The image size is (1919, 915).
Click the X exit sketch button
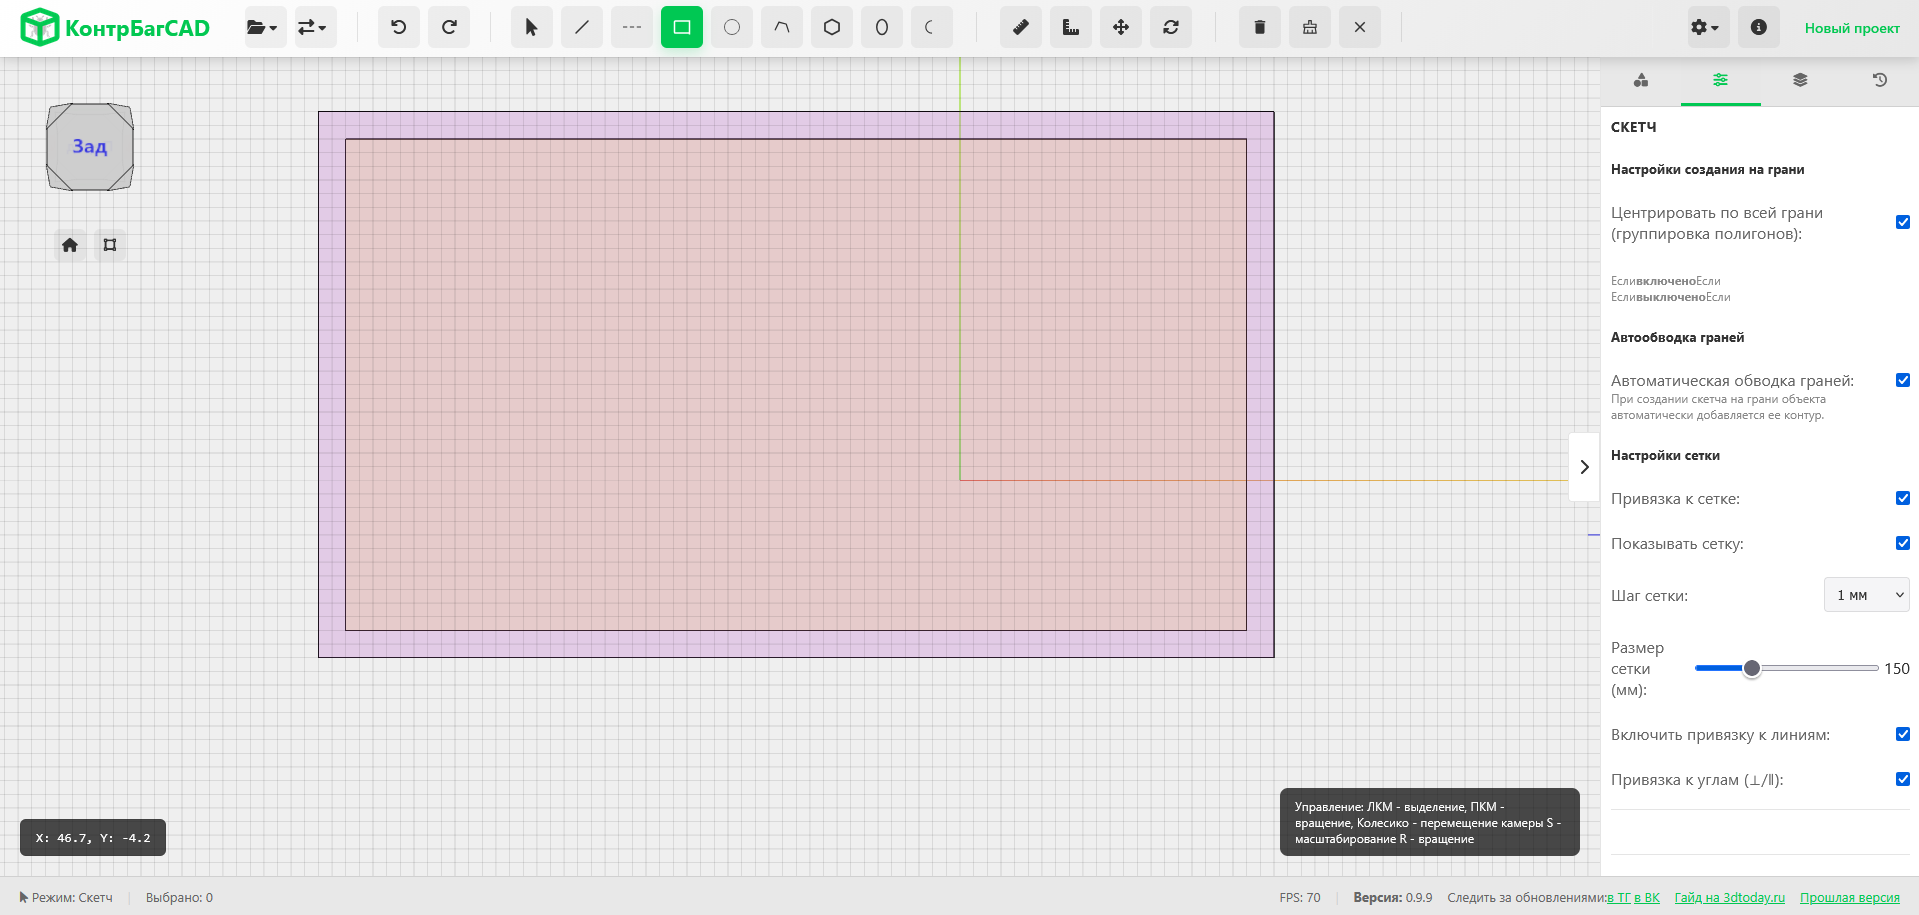[1360, 27]
